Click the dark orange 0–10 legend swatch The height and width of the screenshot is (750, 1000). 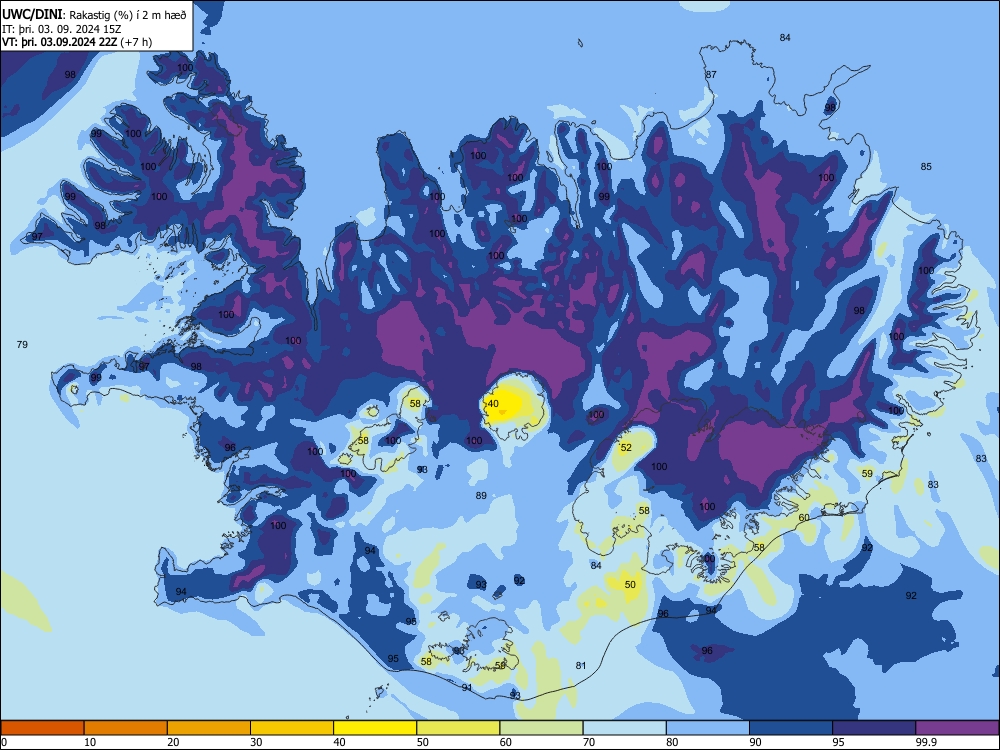pyautogui.click(x=42, y=728)
